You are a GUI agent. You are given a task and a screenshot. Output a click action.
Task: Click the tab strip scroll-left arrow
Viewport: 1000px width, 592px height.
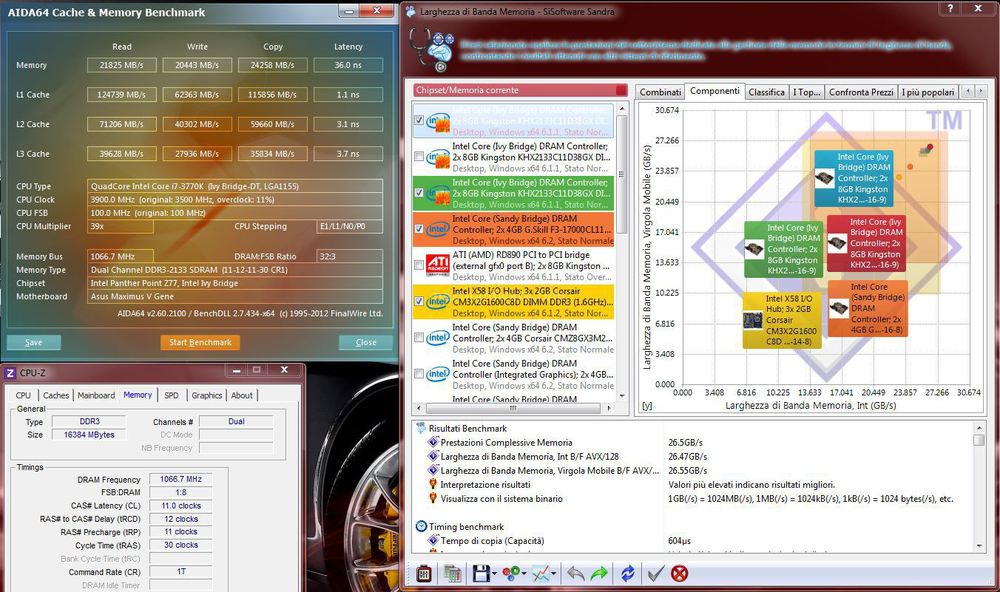967,91
